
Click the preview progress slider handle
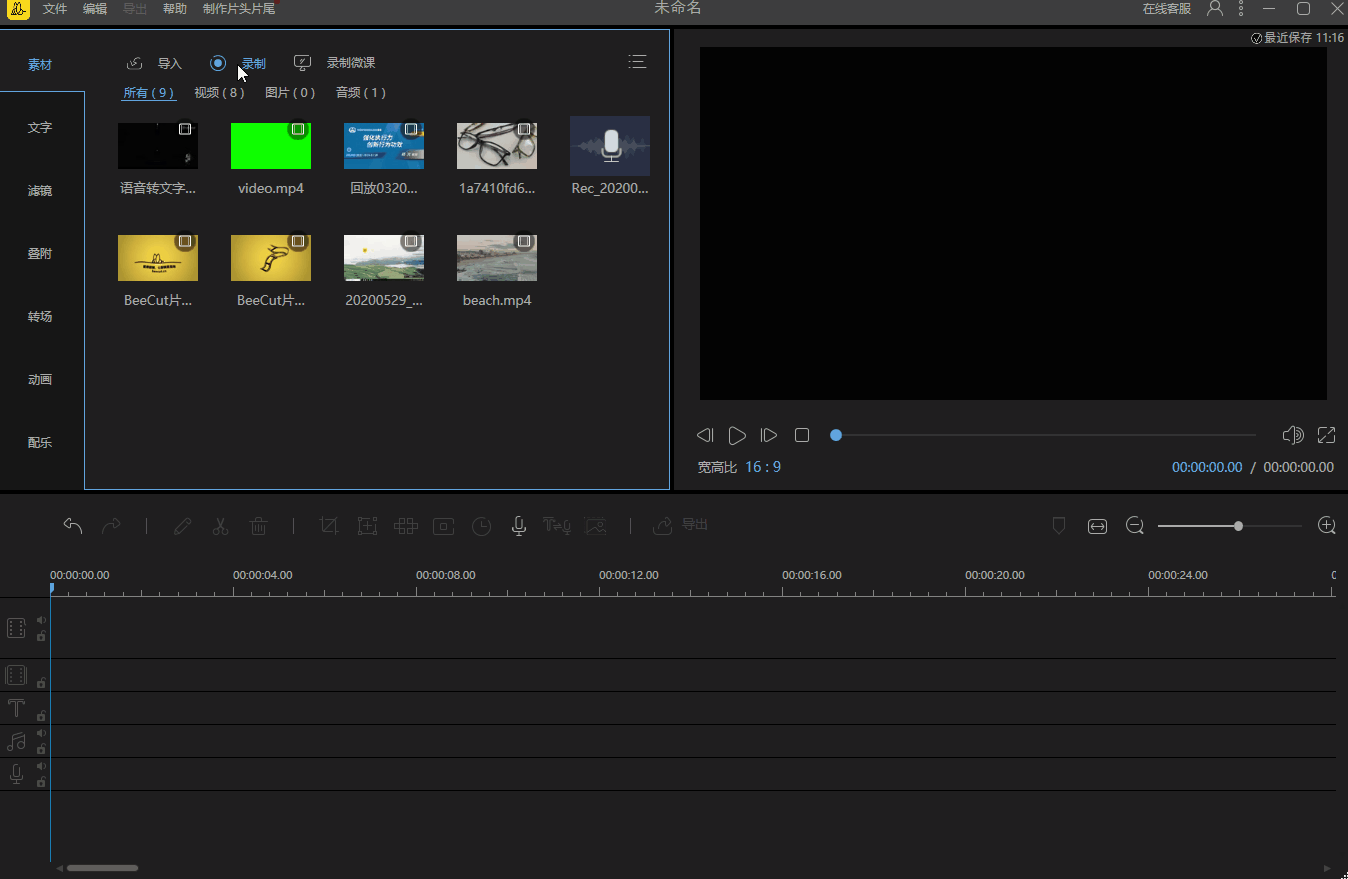click(x=836, y=435)
